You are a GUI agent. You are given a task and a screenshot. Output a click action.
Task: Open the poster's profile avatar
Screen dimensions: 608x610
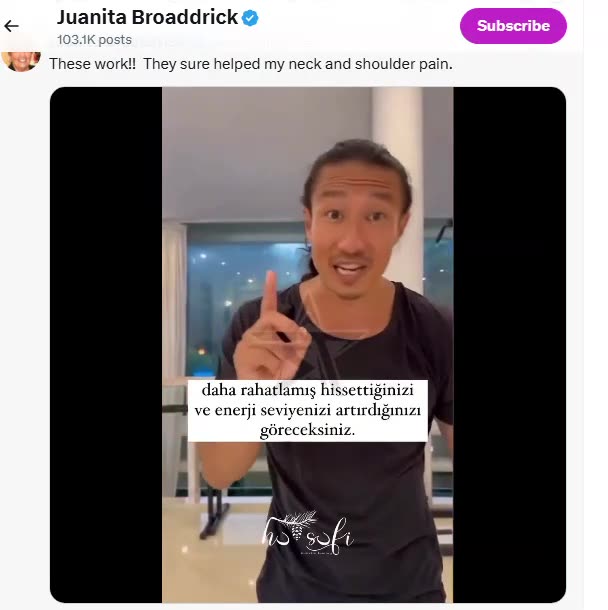coord(21,60)
